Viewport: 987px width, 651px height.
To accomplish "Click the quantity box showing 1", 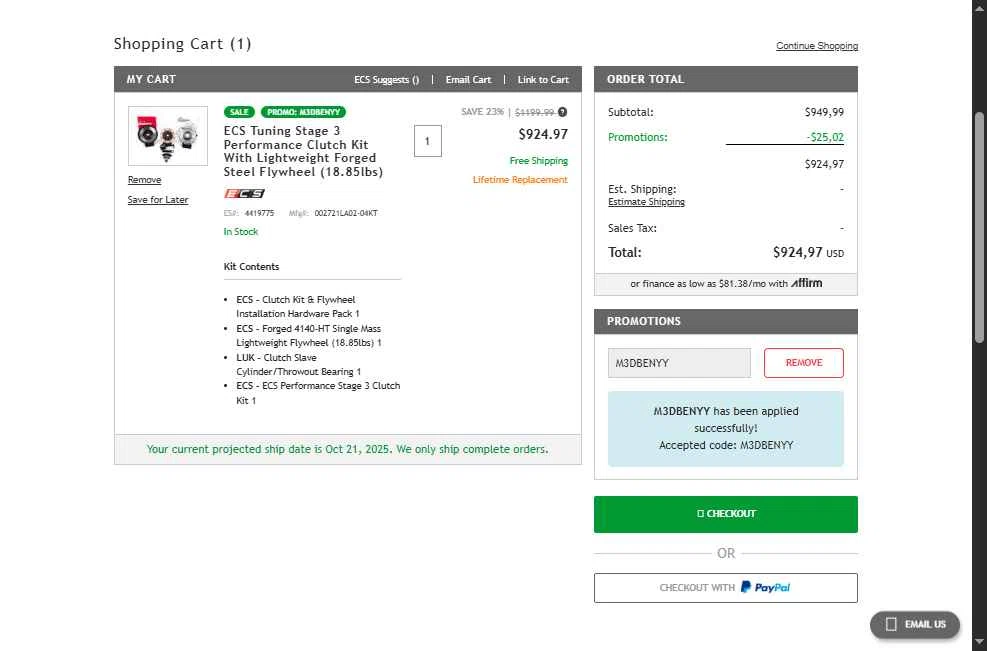I will [427, 142].
